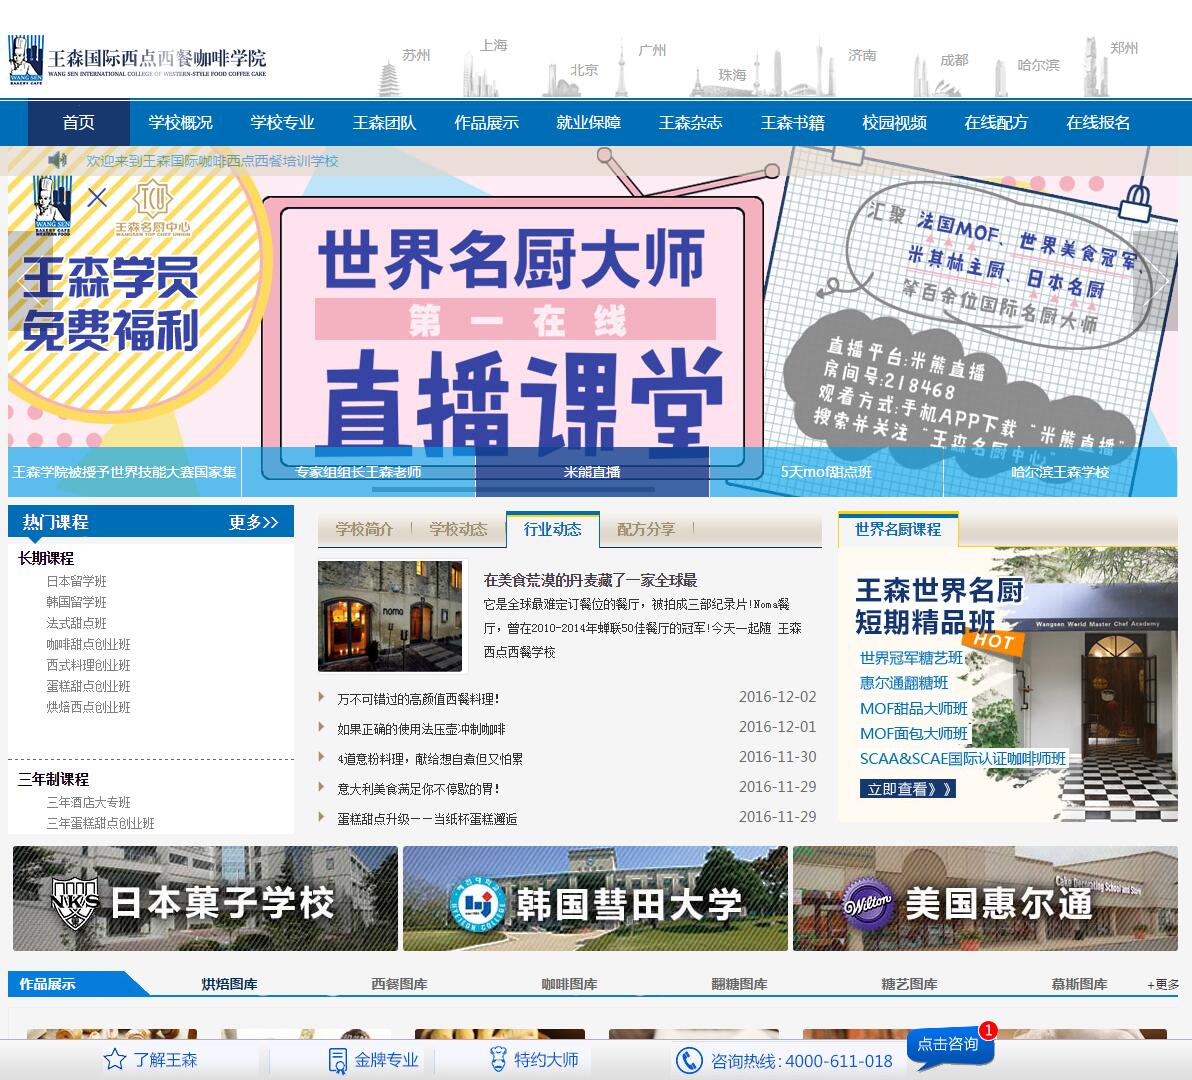Open the Noma restaurant article thumbnail

[390, 616]
